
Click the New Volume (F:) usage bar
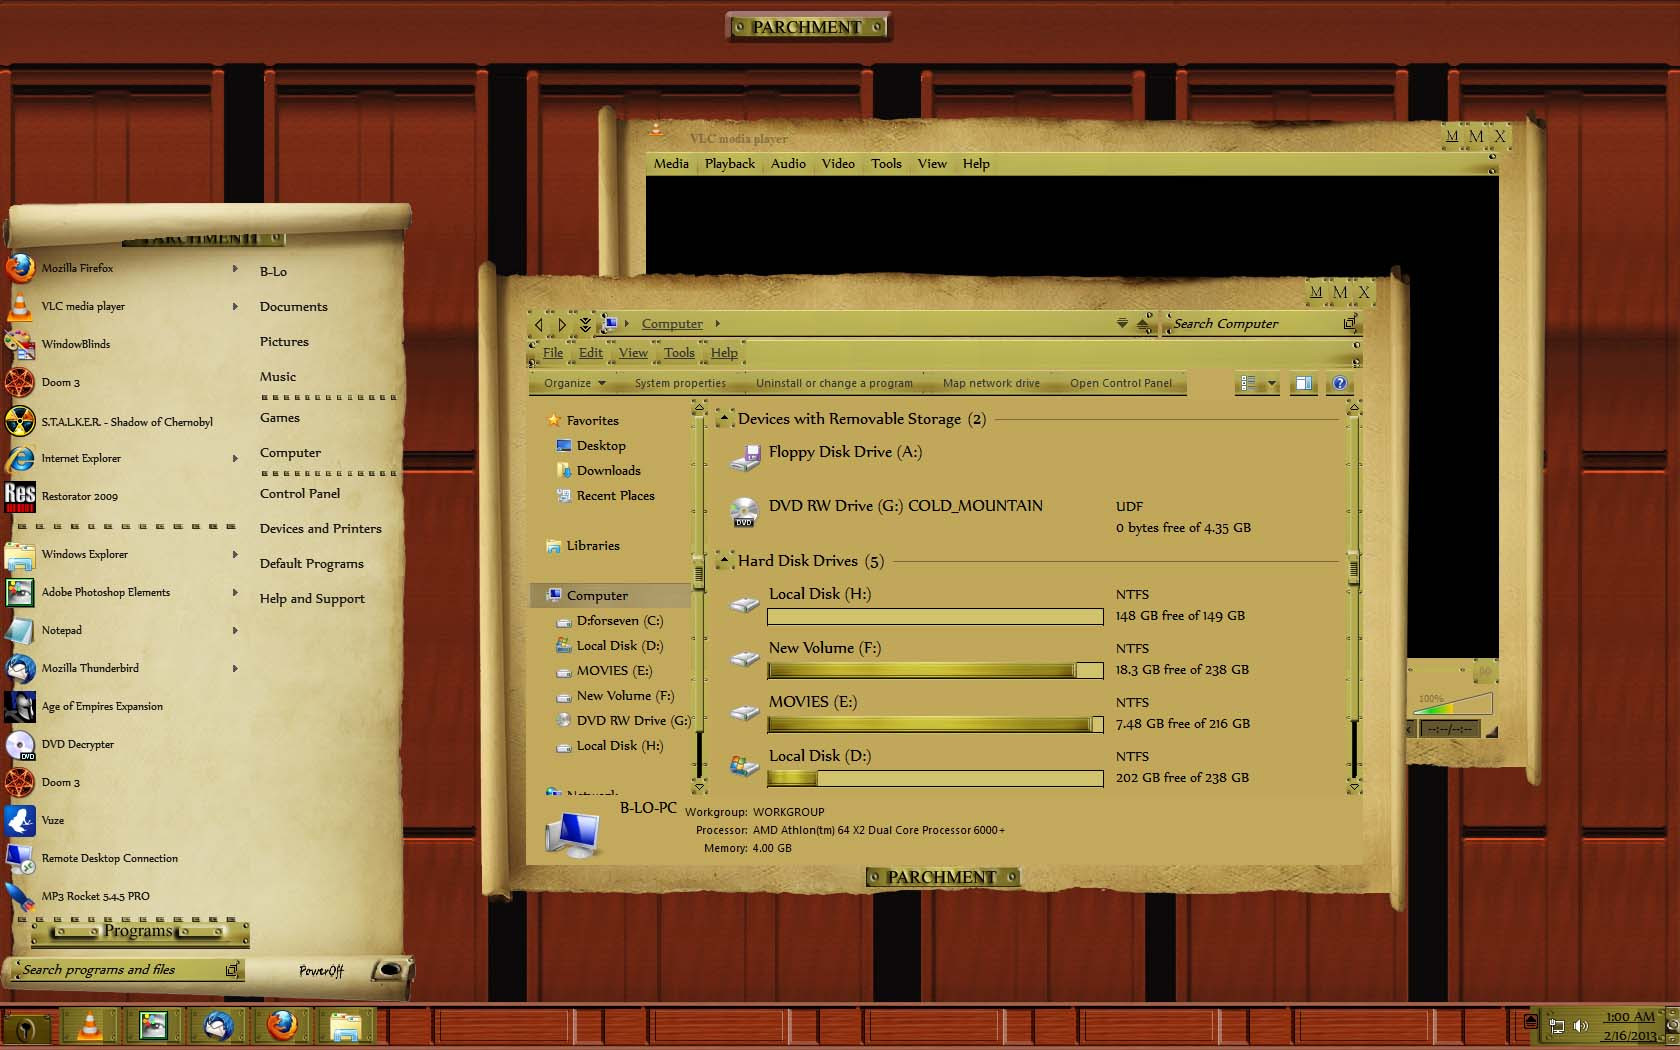click(935, 670)
